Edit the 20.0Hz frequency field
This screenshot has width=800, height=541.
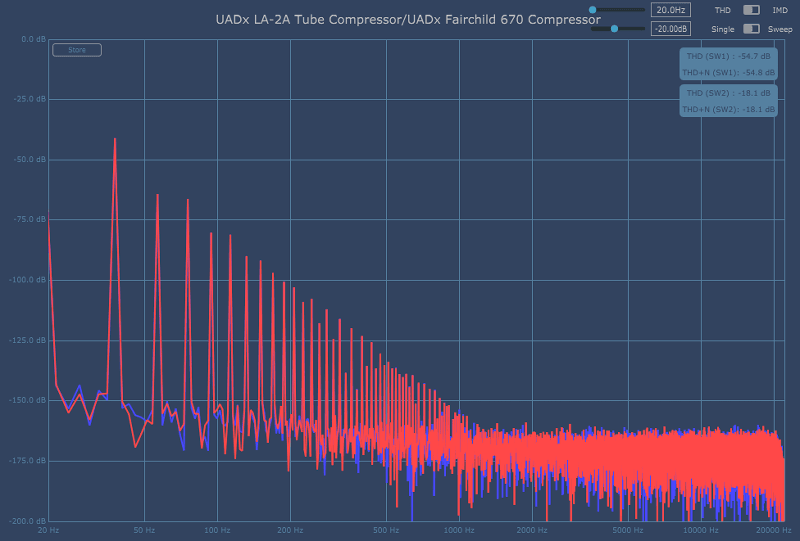[x=670, y=10]
